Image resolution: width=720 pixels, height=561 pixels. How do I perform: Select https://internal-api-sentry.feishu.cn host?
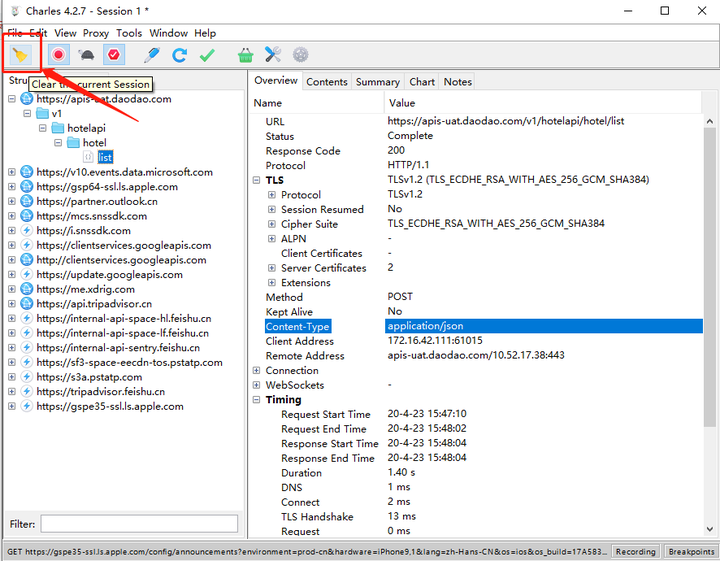[x=118, y=348]
